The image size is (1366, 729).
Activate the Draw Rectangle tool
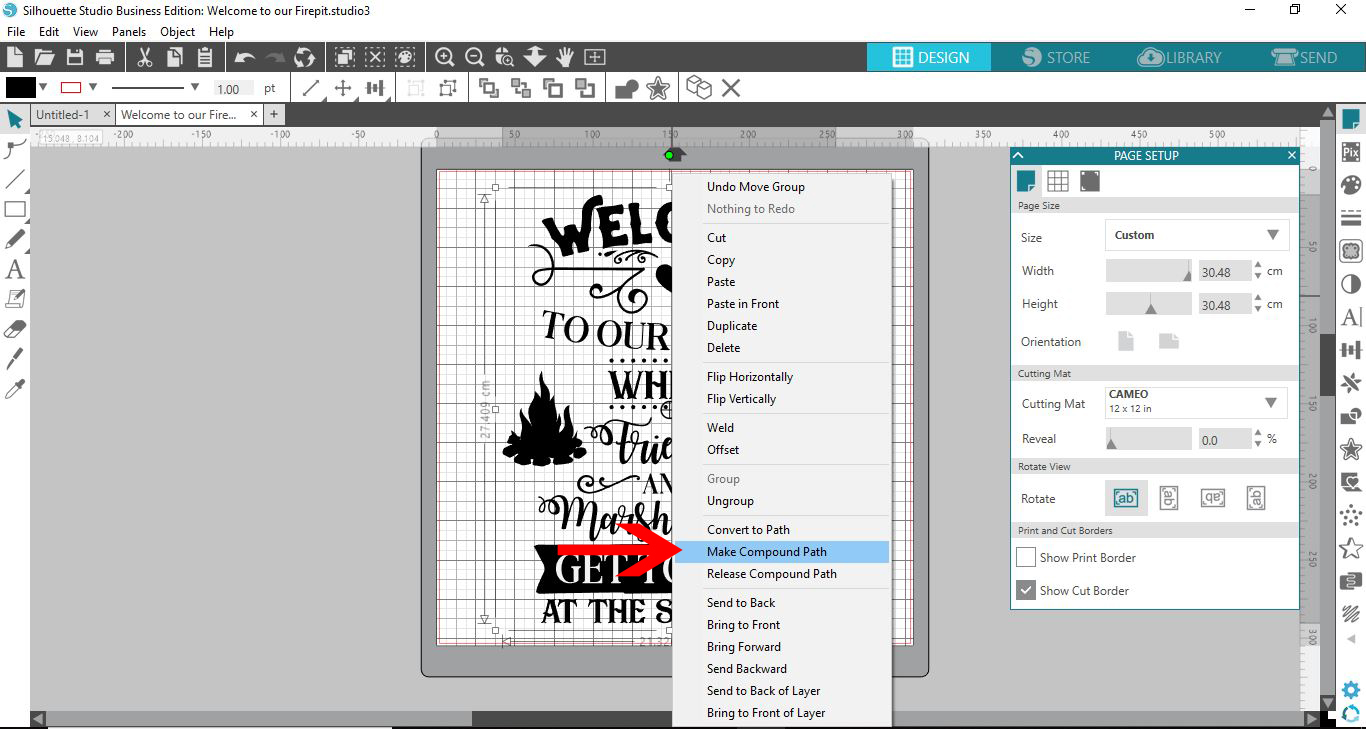click(15, 210)
